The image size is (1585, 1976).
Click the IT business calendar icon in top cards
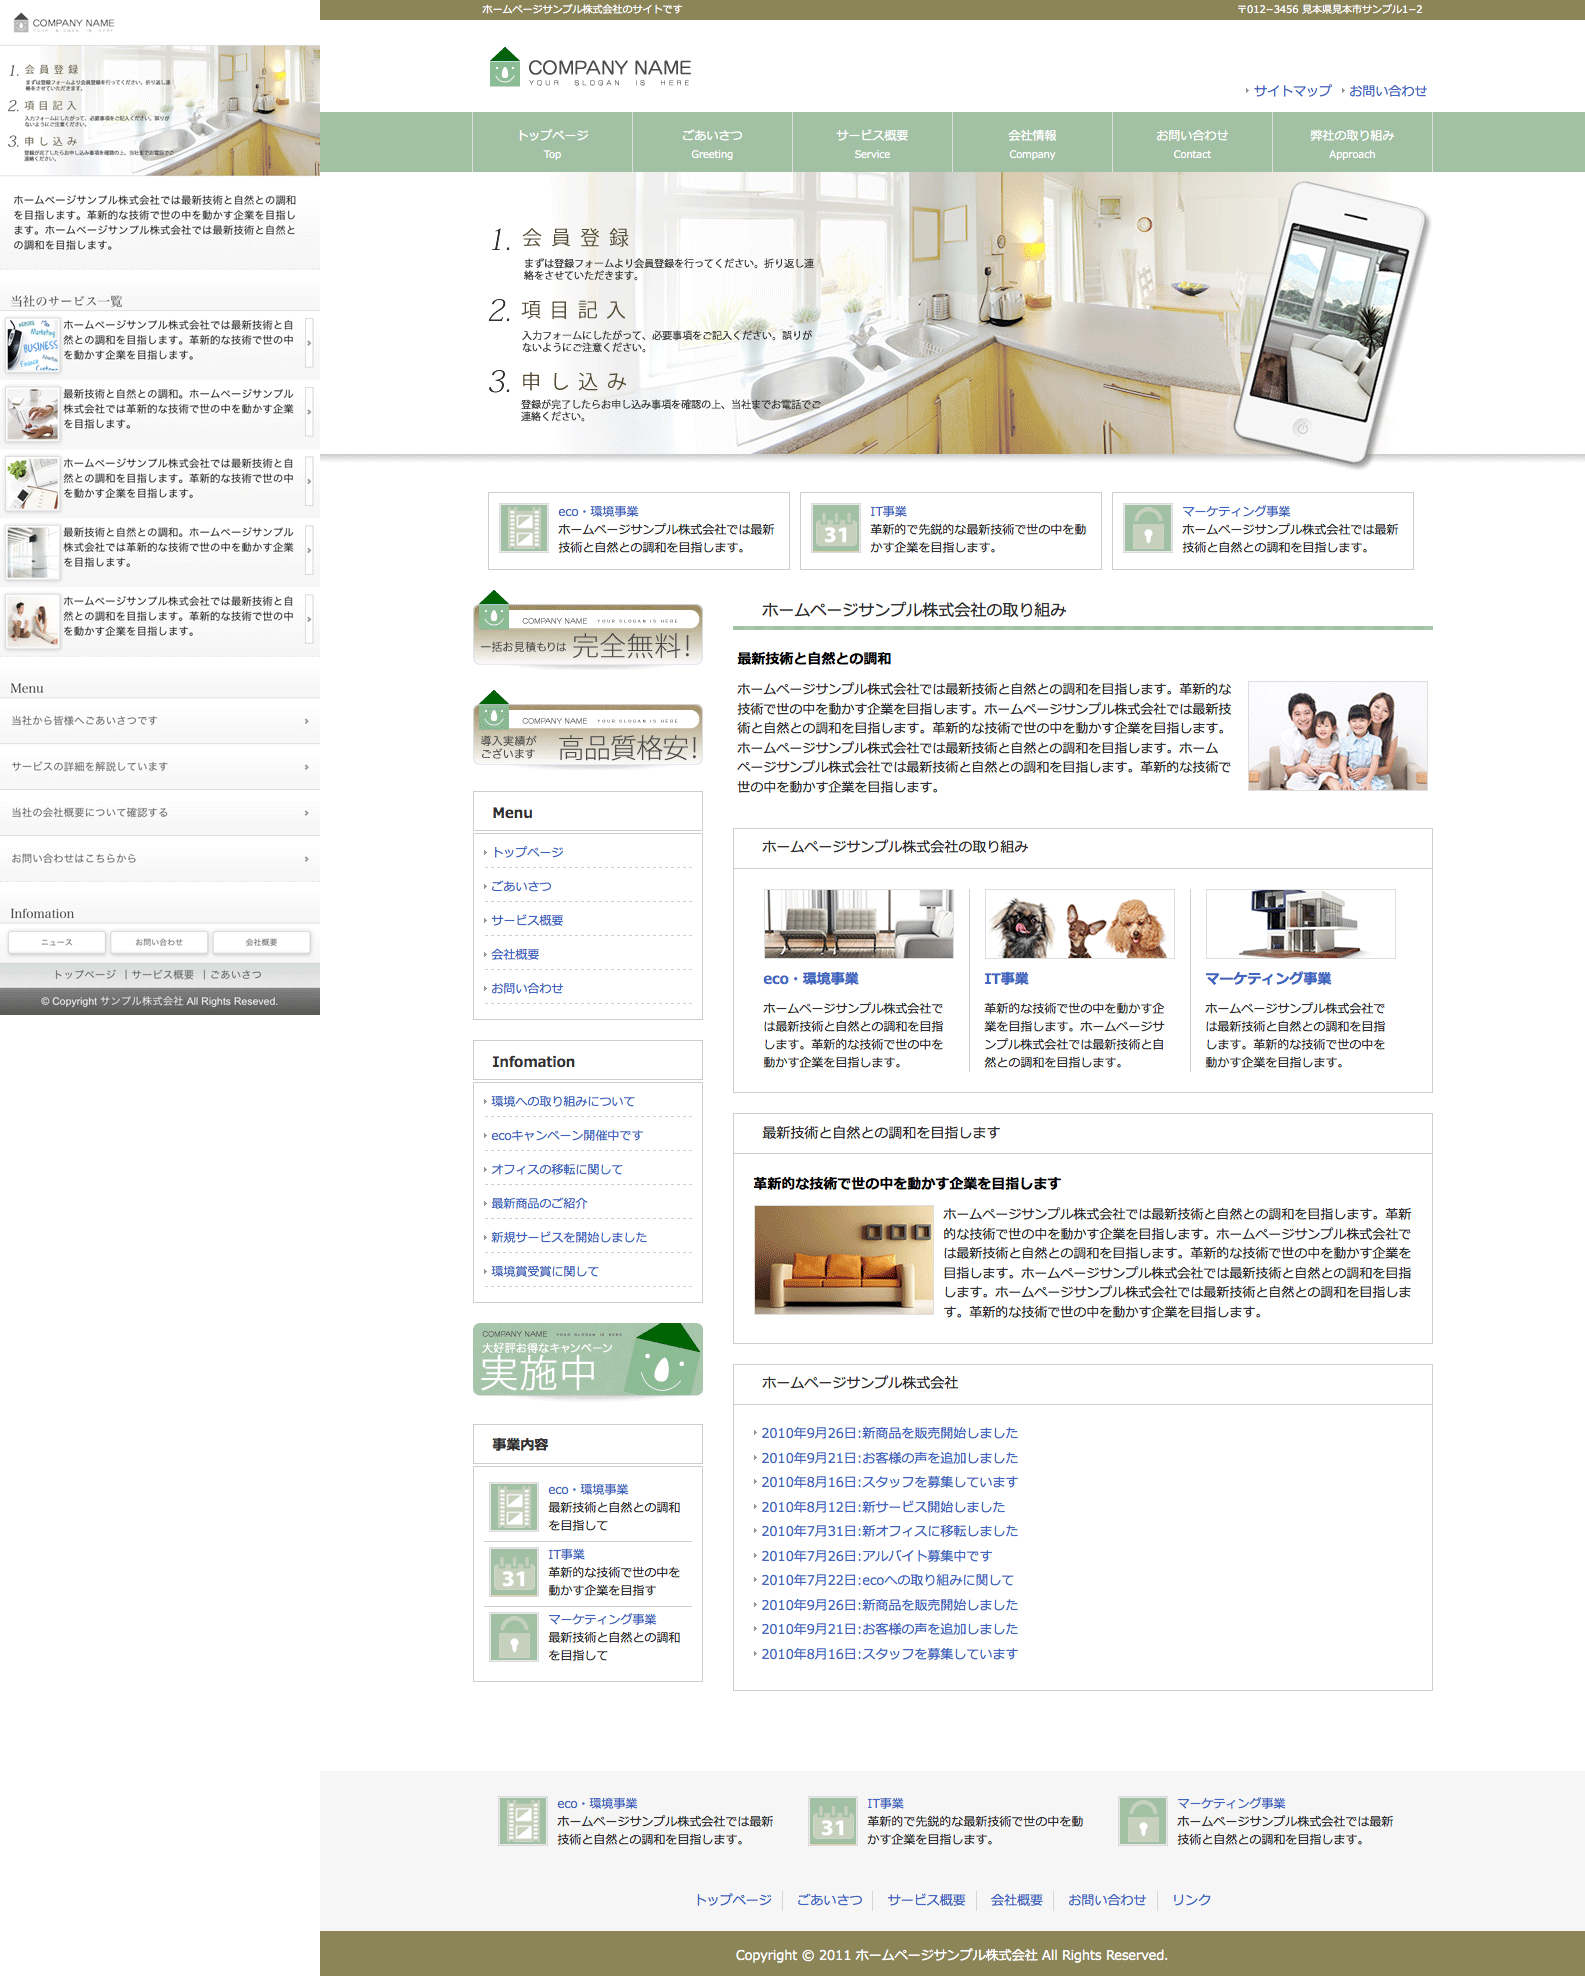click(x=836, y=529)
